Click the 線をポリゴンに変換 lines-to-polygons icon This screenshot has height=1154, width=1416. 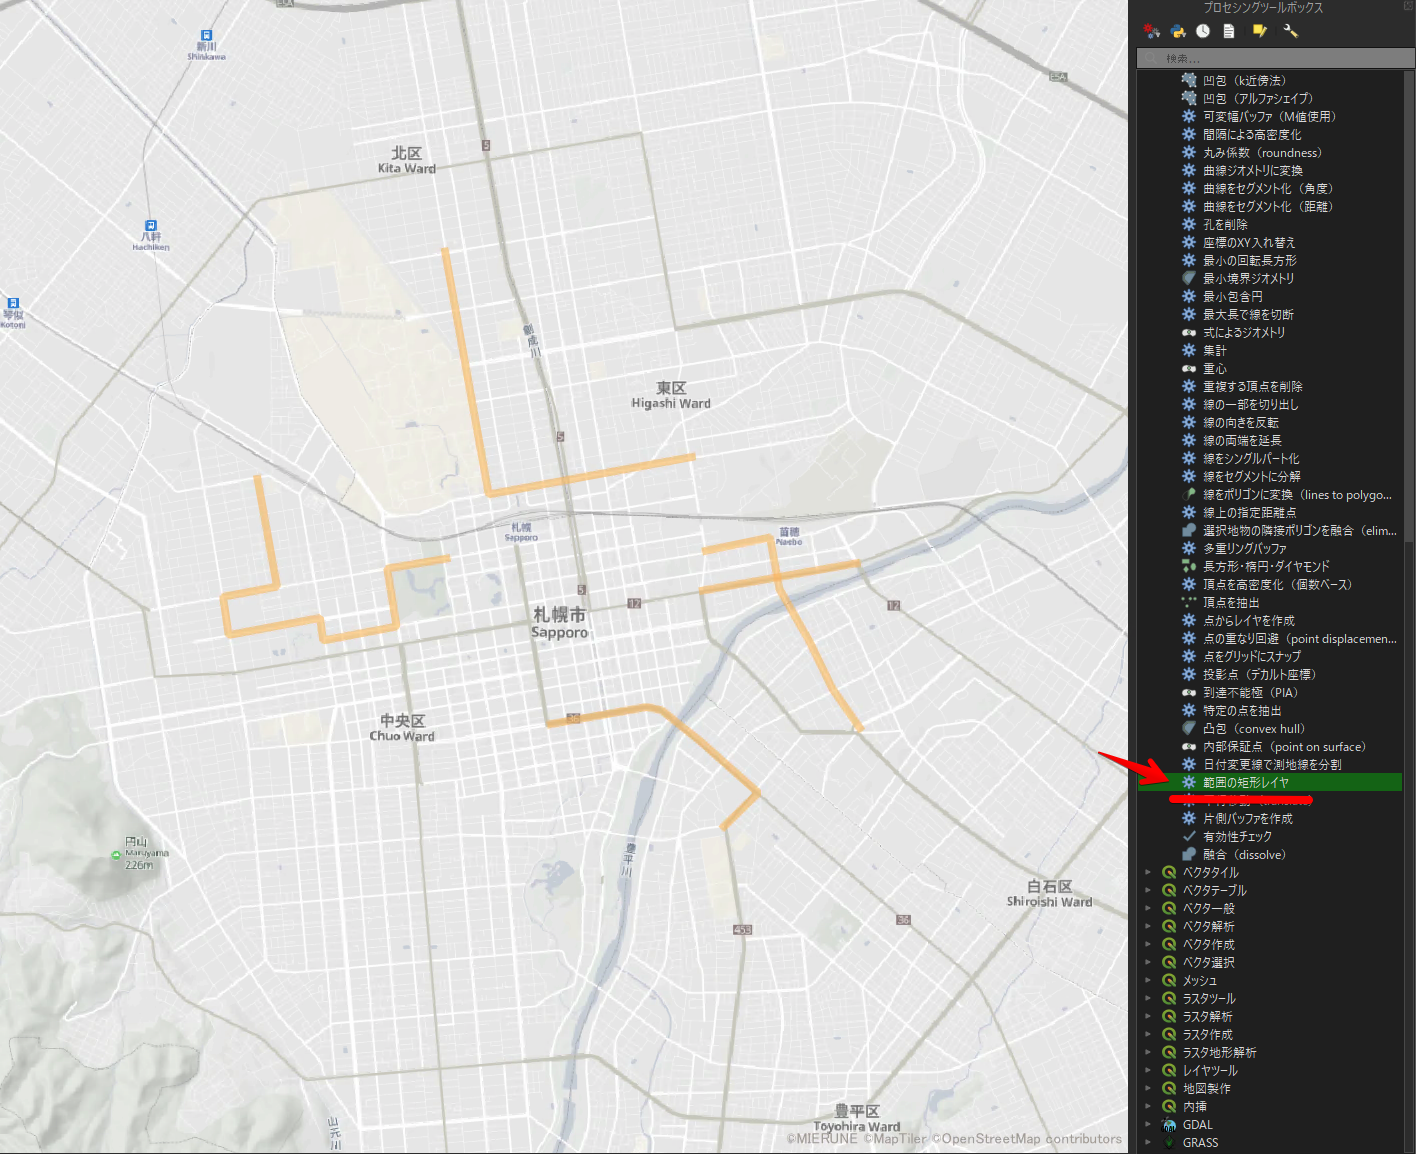1189,494
